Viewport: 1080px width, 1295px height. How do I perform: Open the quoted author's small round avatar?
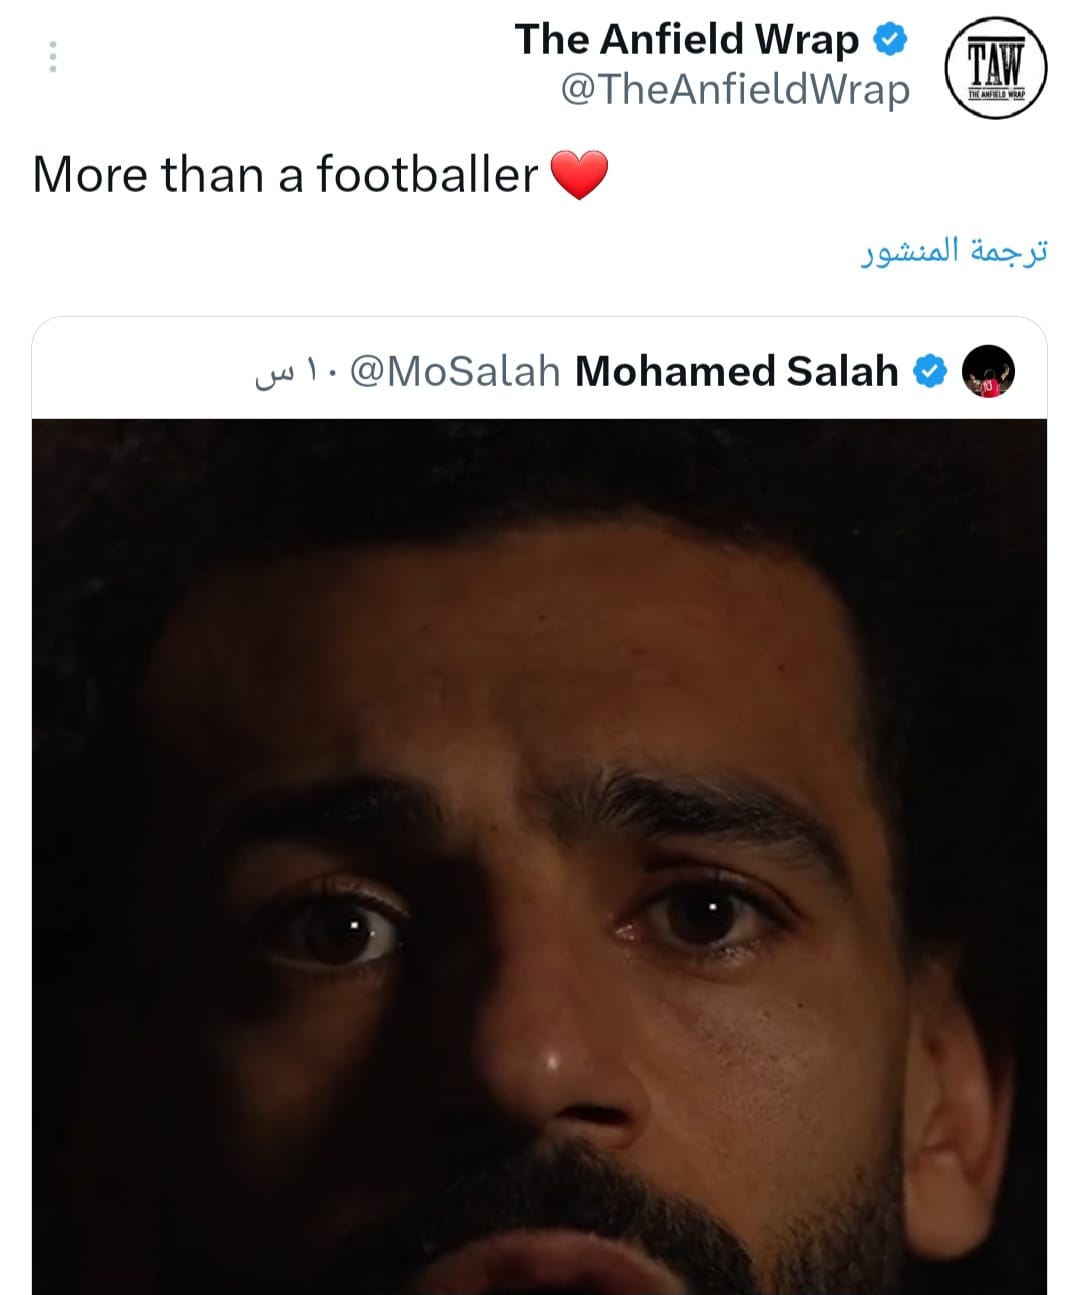[988, 372]
